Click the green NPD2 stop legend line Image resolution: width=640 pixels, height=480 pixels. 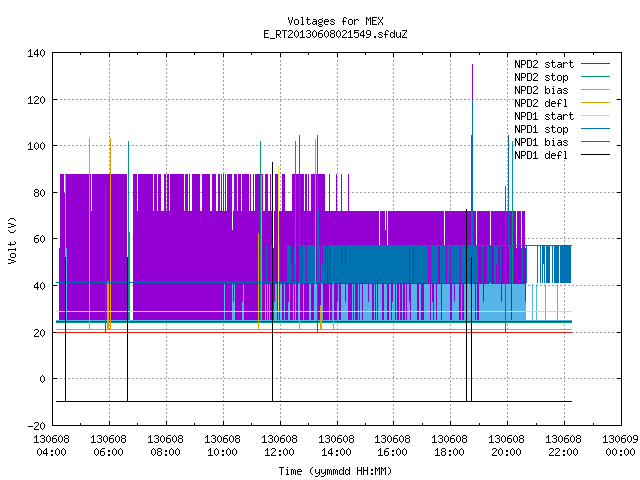point(595,76)
